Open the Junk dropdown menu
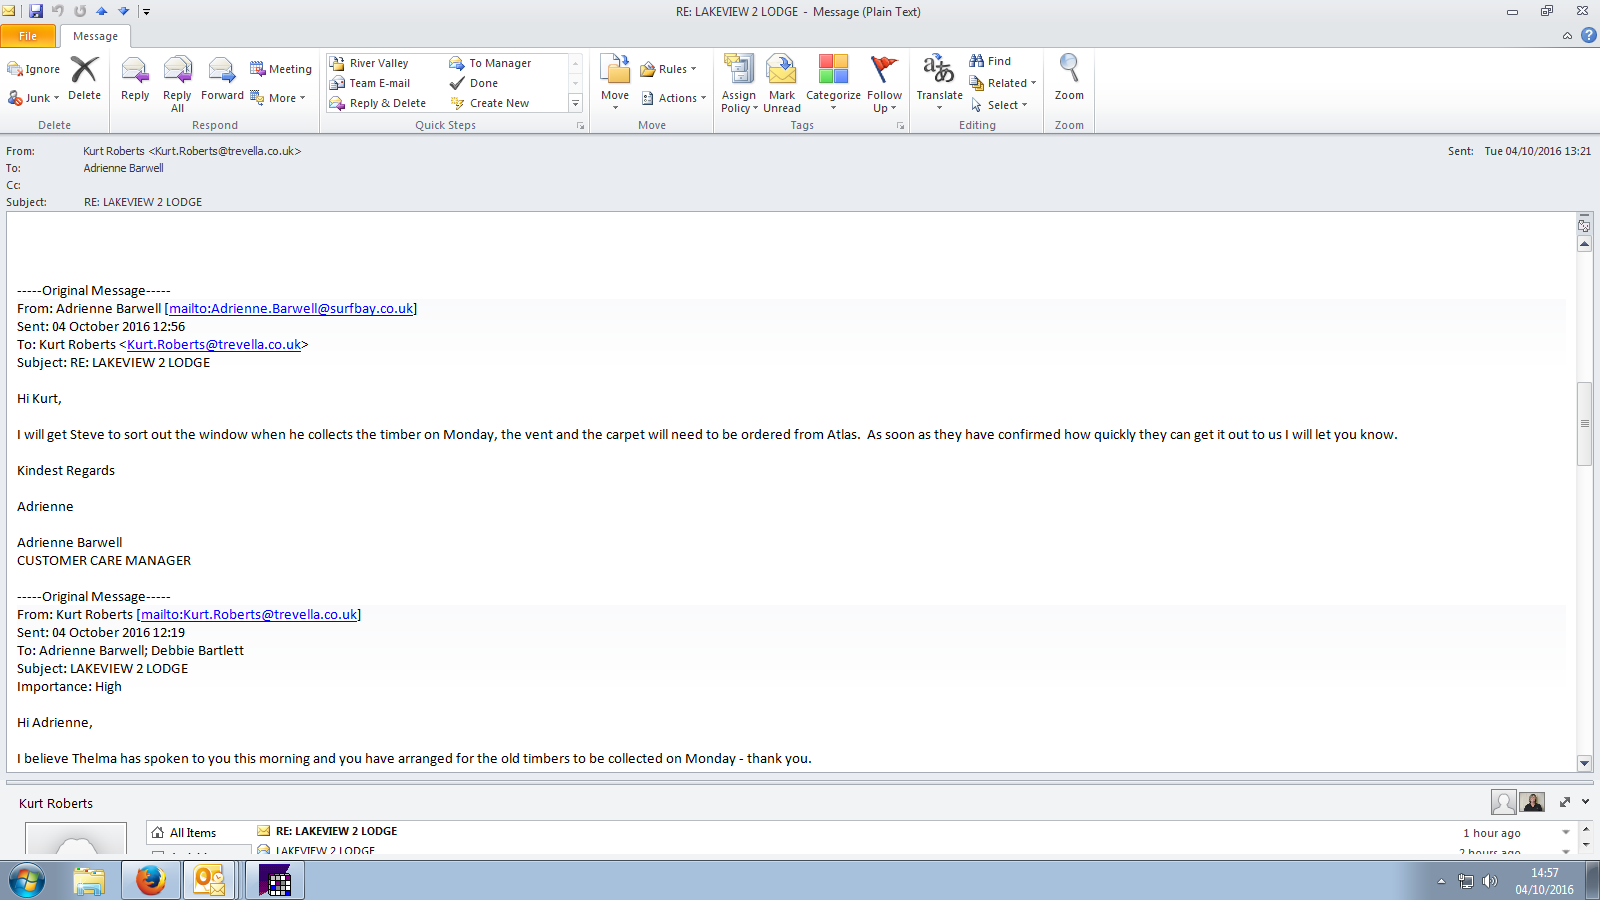 [x=34, y=98]
